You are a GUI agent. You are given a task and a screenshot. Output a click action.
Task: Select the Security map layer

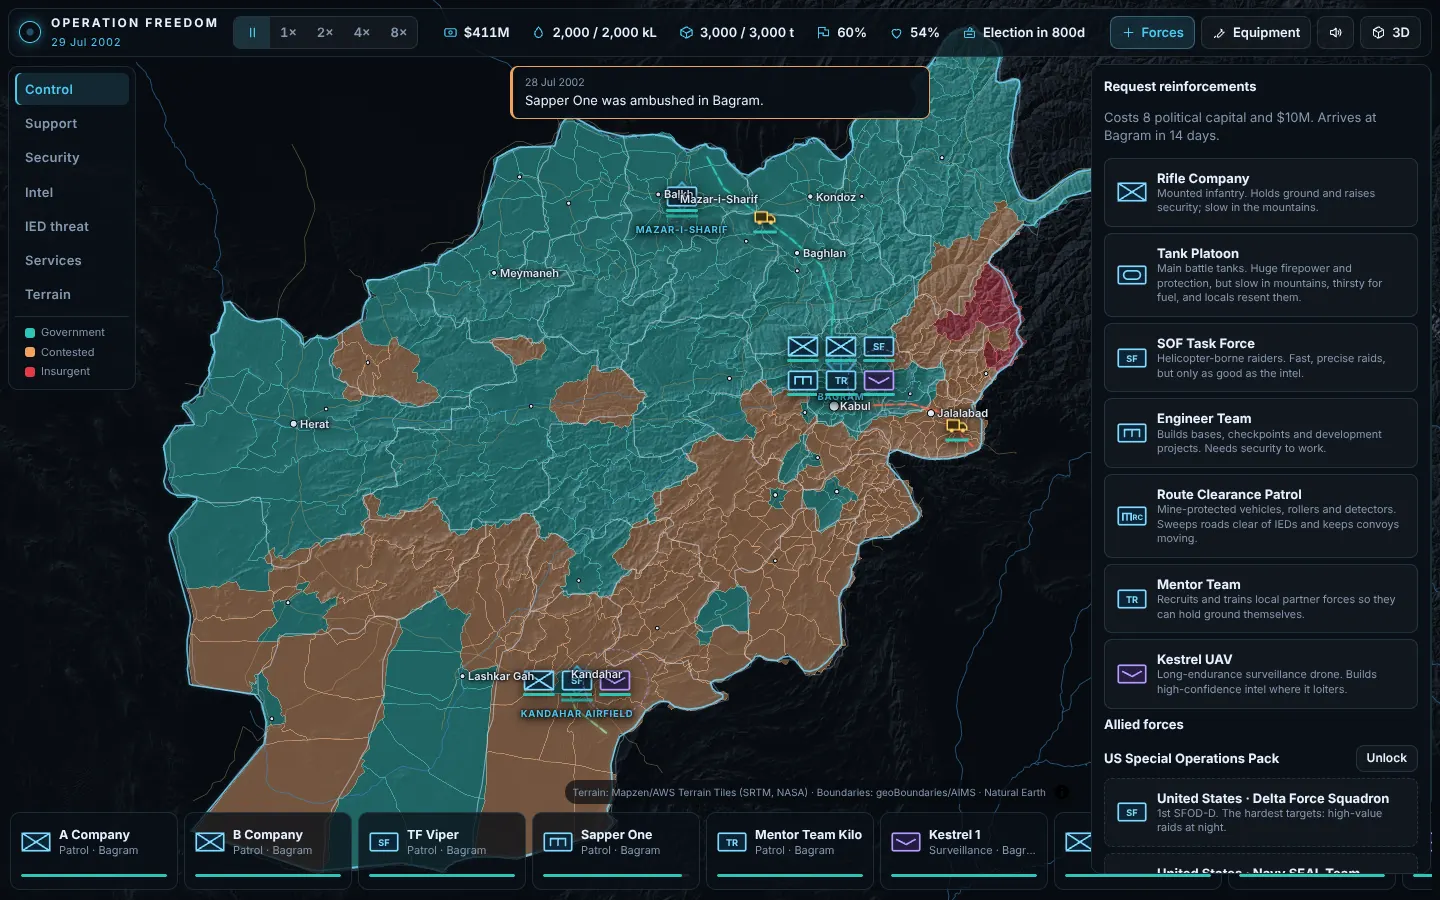pyautogui.click(x=72, y=157)
